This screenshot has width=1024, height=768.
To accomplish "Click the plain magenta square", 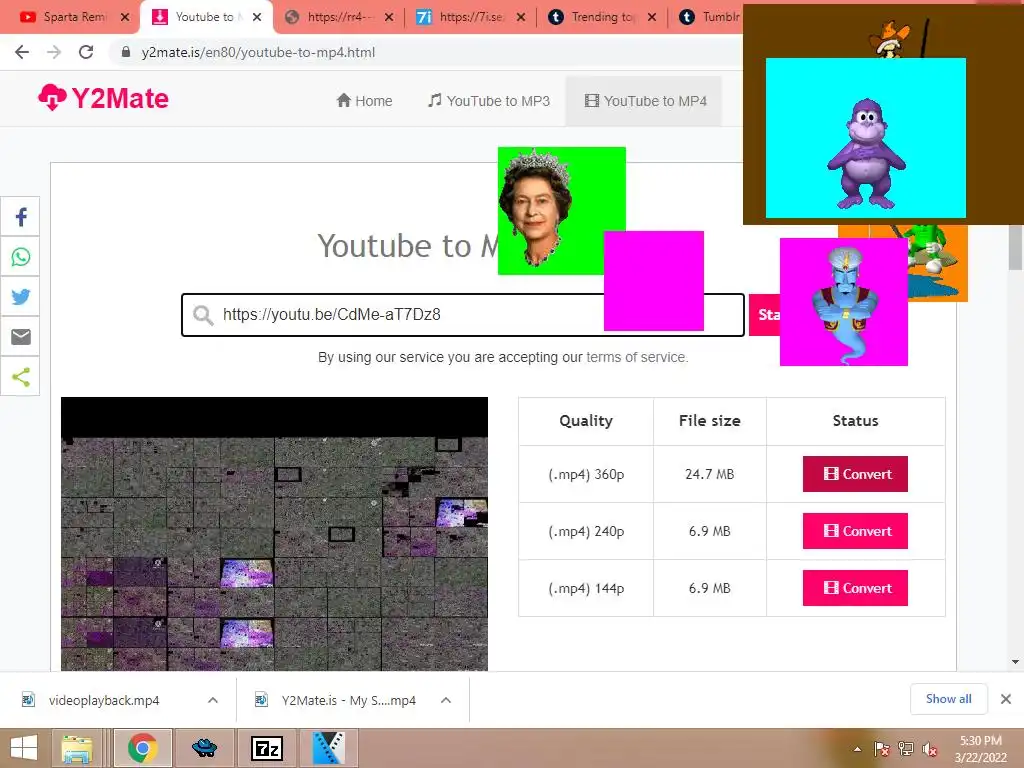I will (x=654, y=281).
